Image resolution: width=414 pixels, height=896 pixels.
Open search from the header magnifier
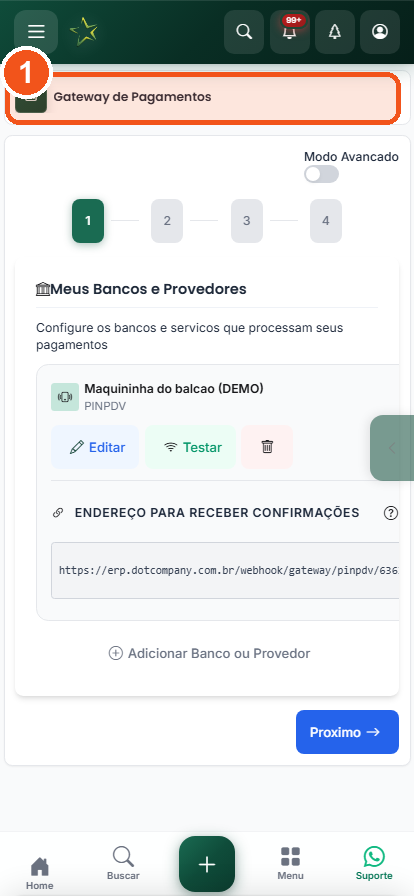[244, 32]
